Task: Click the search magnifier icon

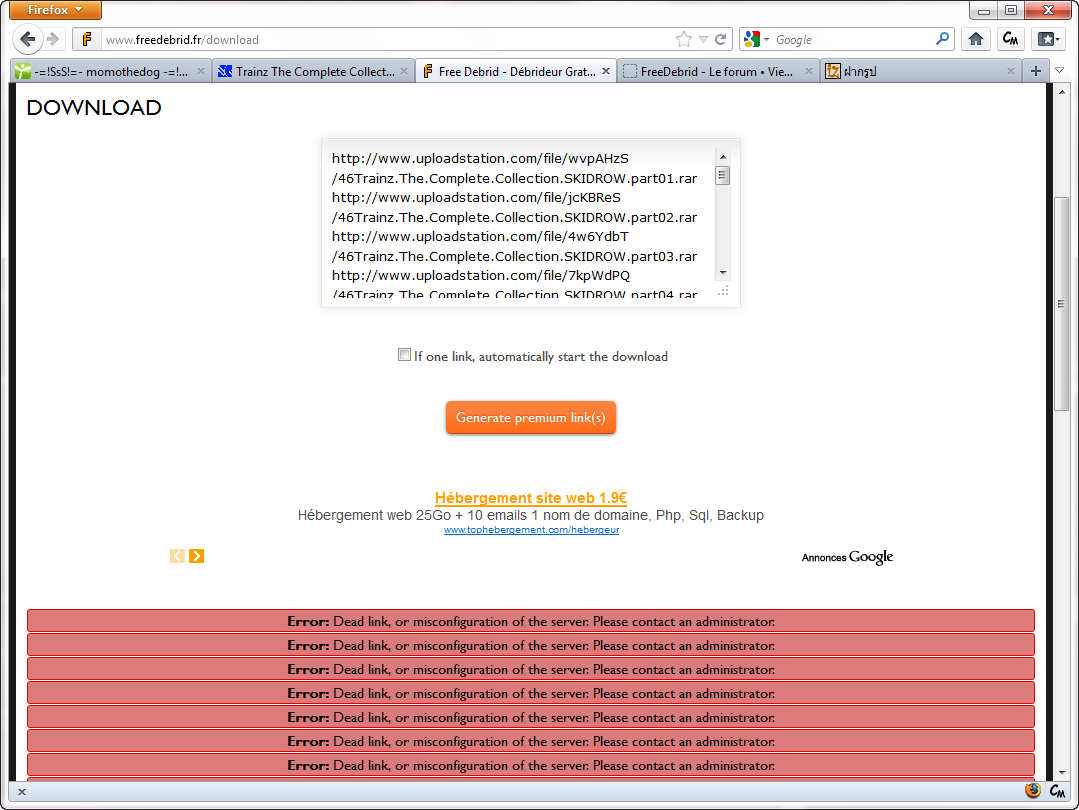Action: 943,39
